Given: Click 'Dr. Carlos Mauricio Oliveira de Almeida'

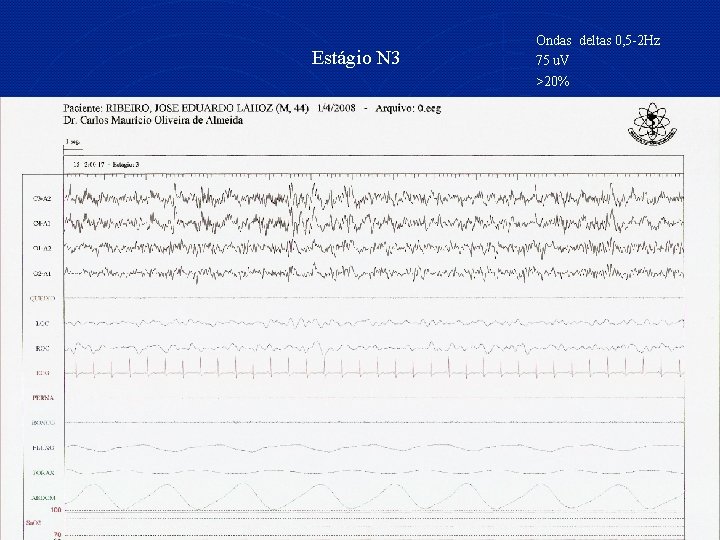Looking at the screenshot, I should [153, 120].
